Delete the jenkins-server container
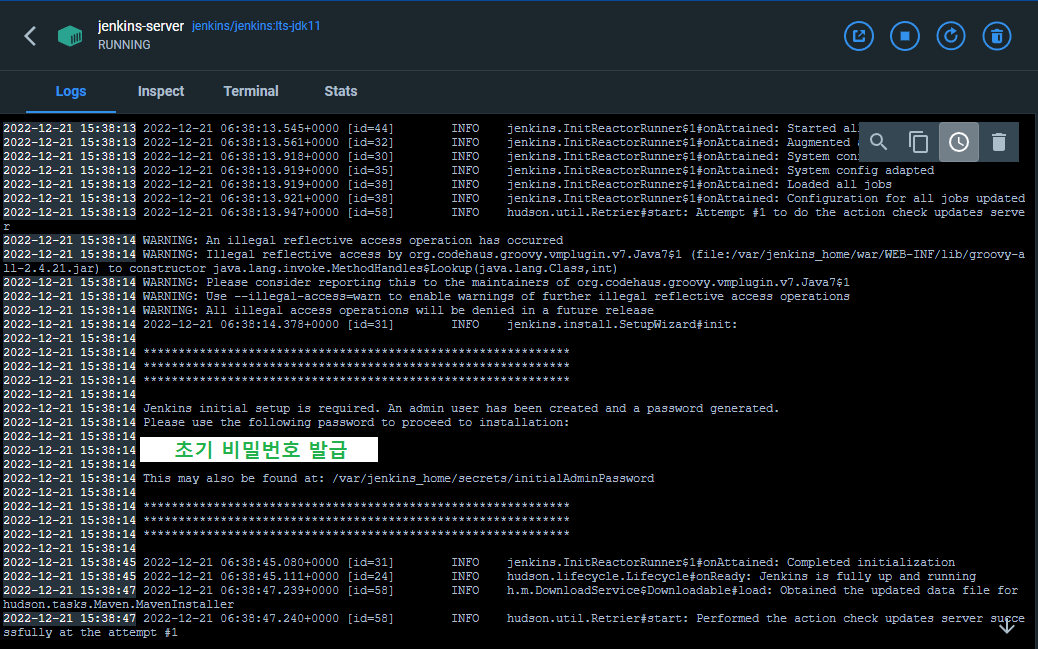This screenshot has width=1038, height=649. pos(997,36)
